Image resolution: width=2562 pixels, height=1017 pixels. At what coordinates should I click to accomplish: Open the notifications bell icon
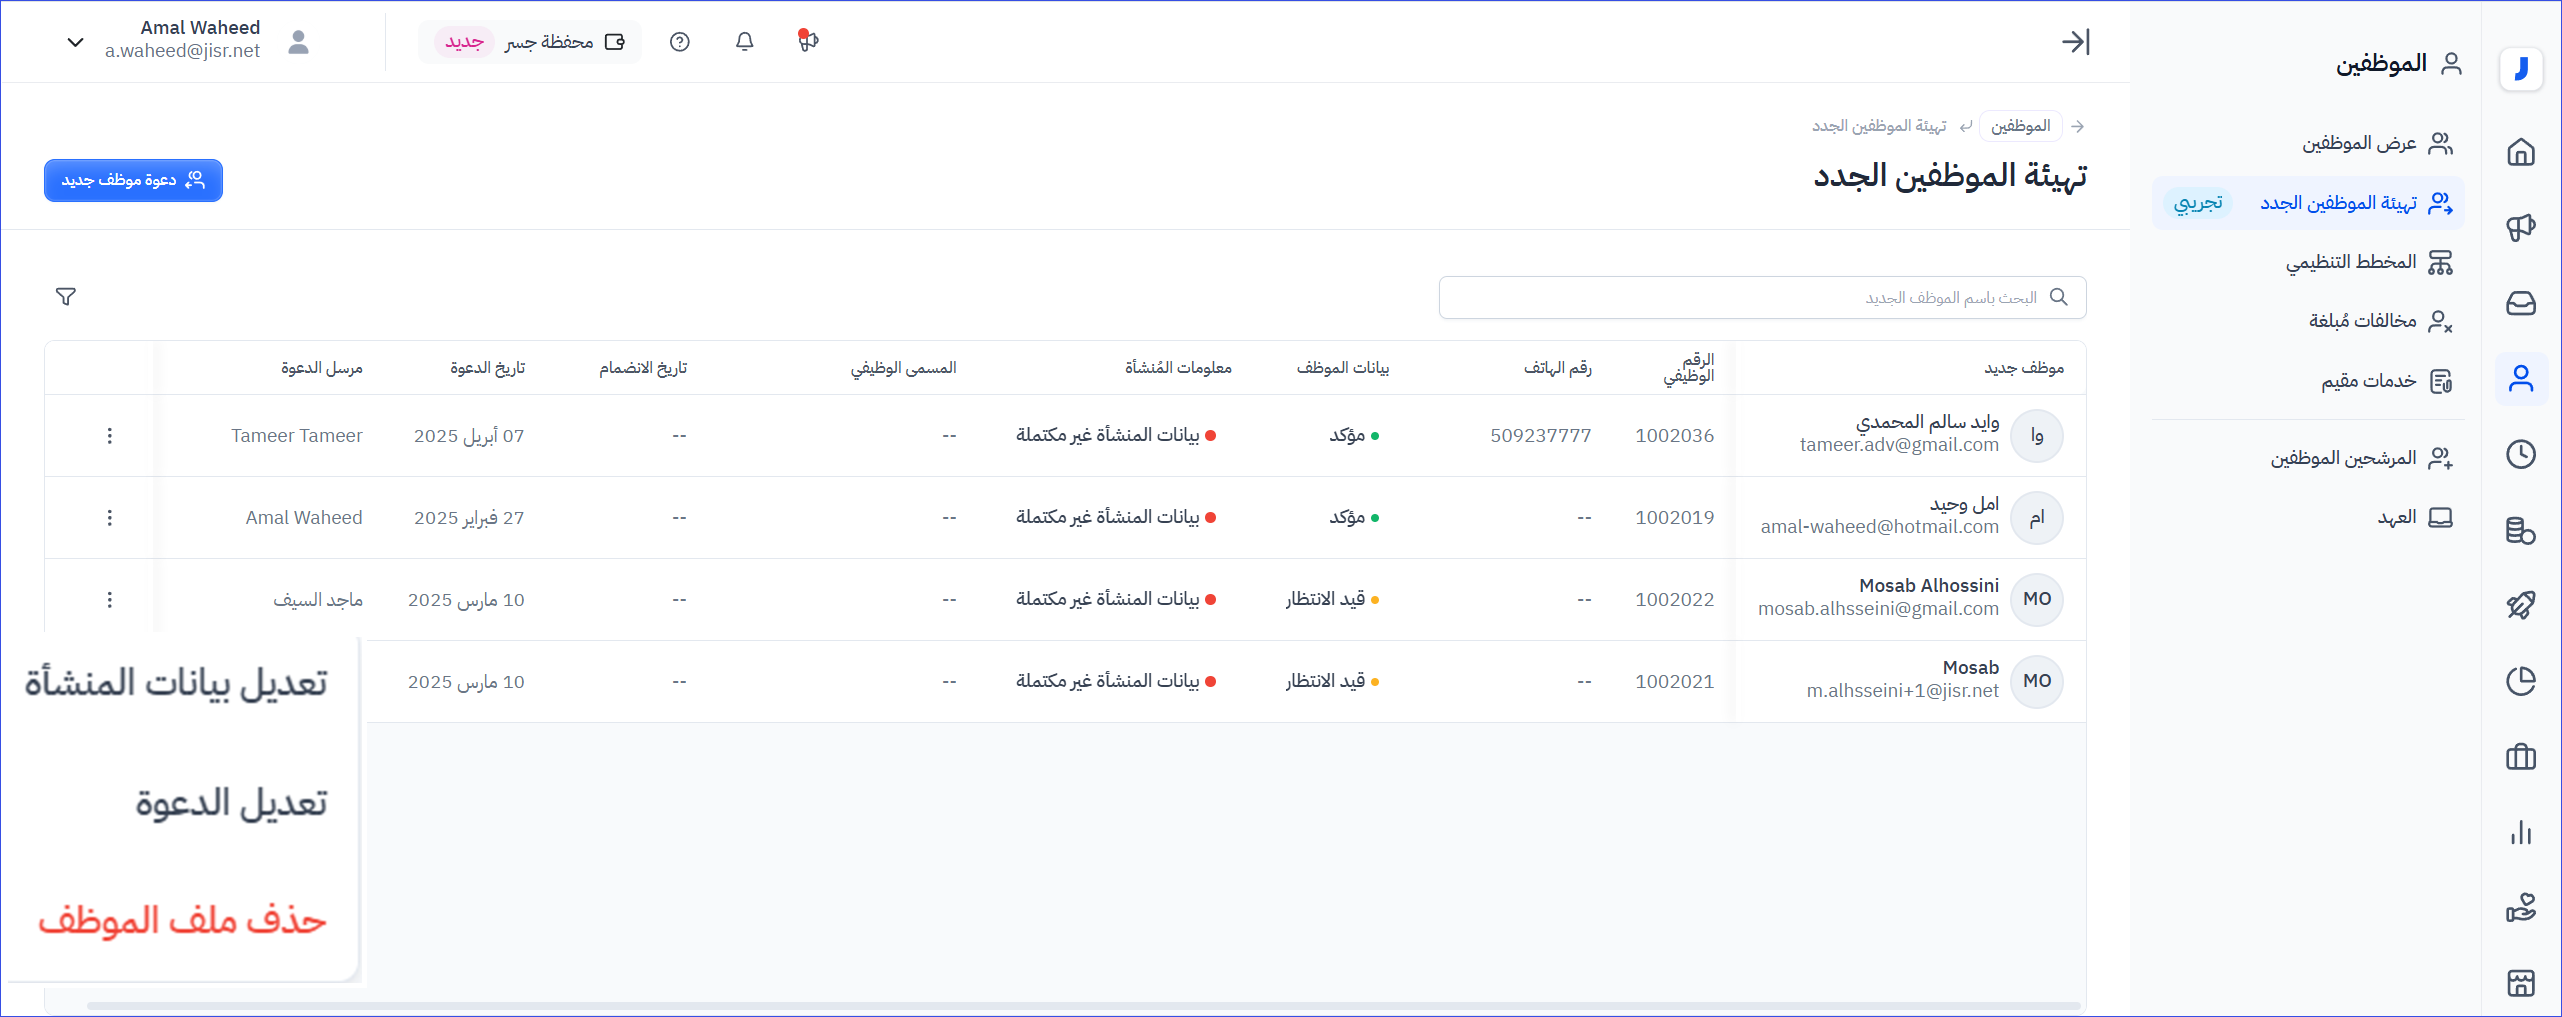click(x=744, y=42)
